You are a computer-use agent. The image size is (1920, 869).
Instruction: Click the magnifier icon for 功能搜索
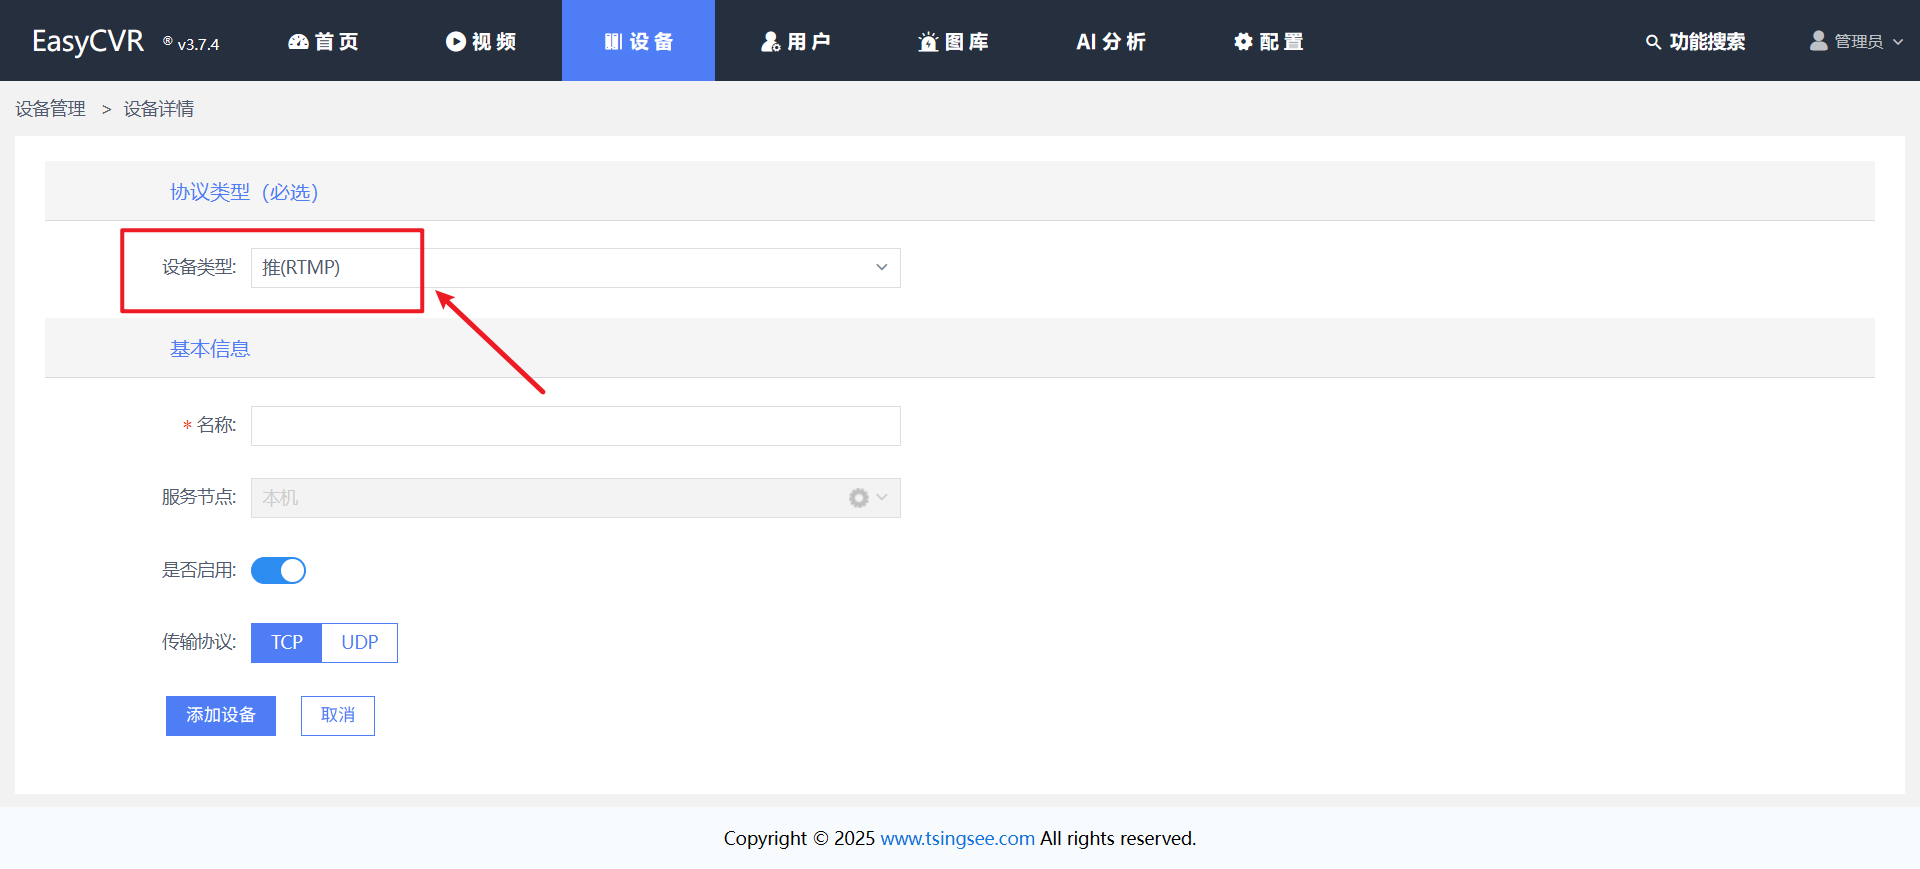pyautogui.click(x=1653, y=42)
